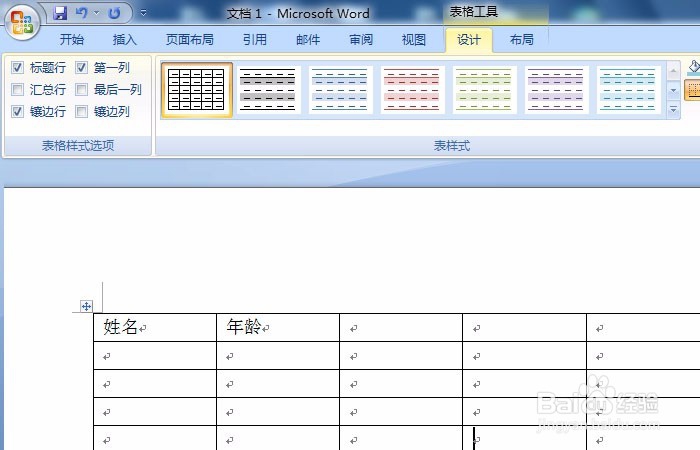
Task: Apply the purple accent table style
Action: click(x=556, y=90)
